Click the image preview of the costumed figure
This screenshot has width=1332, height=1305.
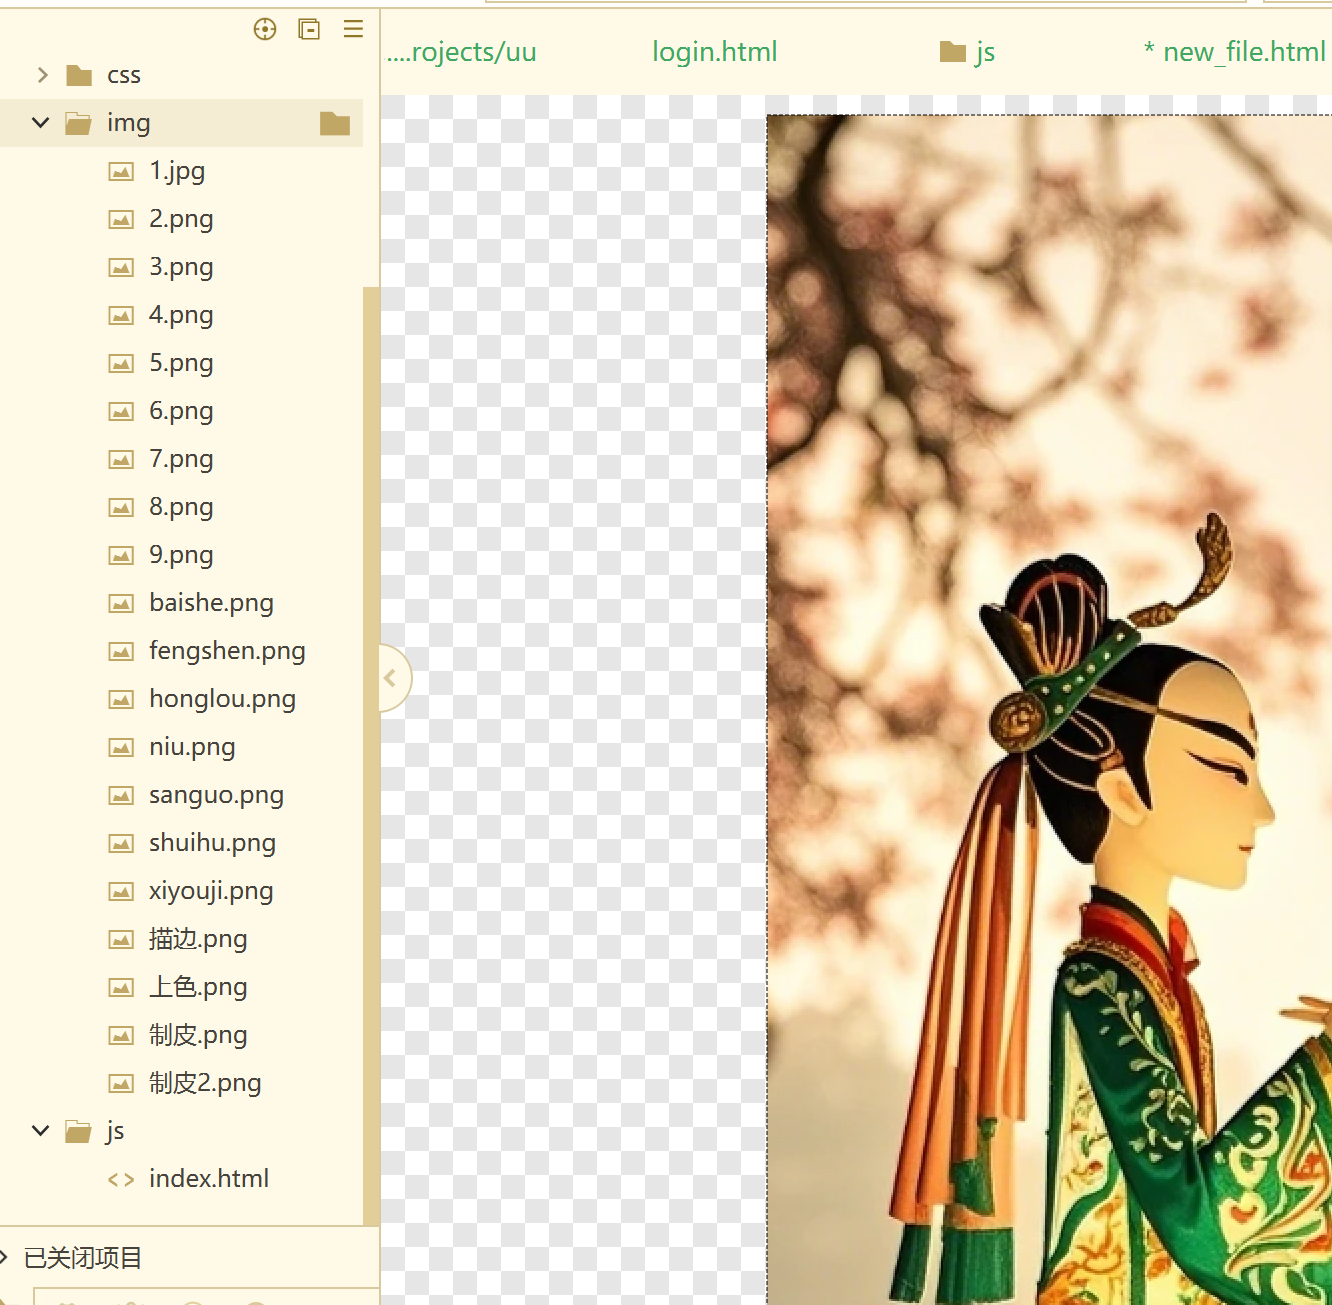click(1049, 709)
